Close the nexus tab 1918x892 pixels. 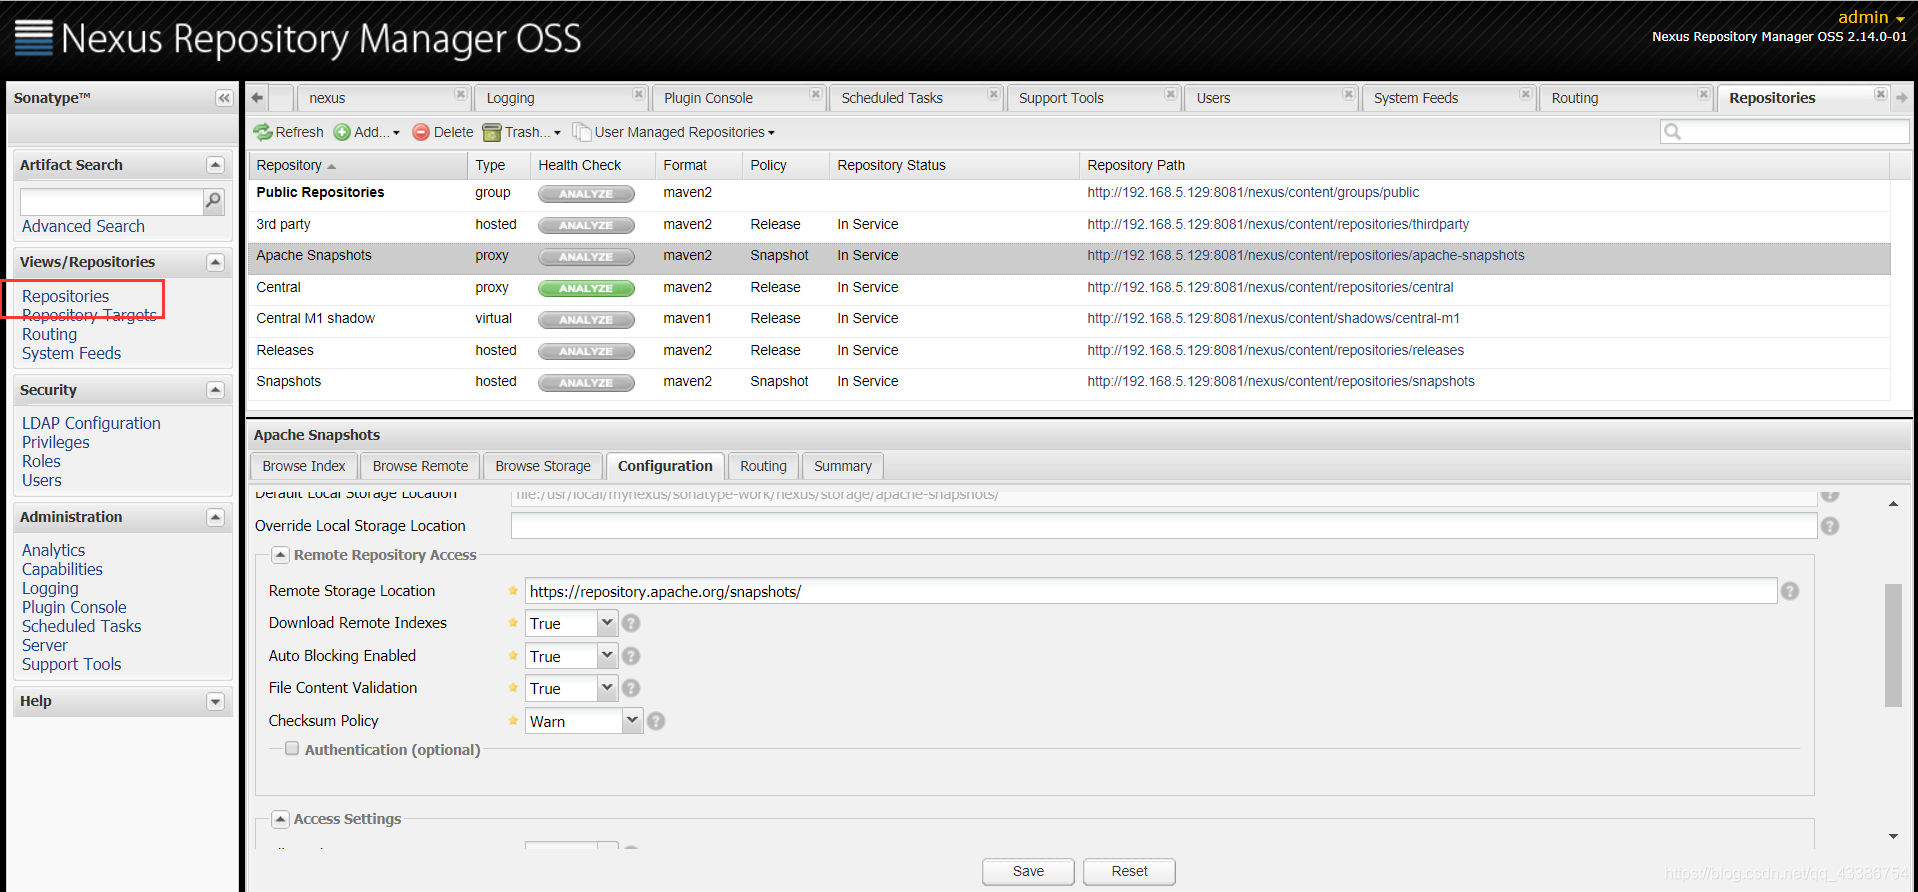pyautogui.click(x=461, y=94)
